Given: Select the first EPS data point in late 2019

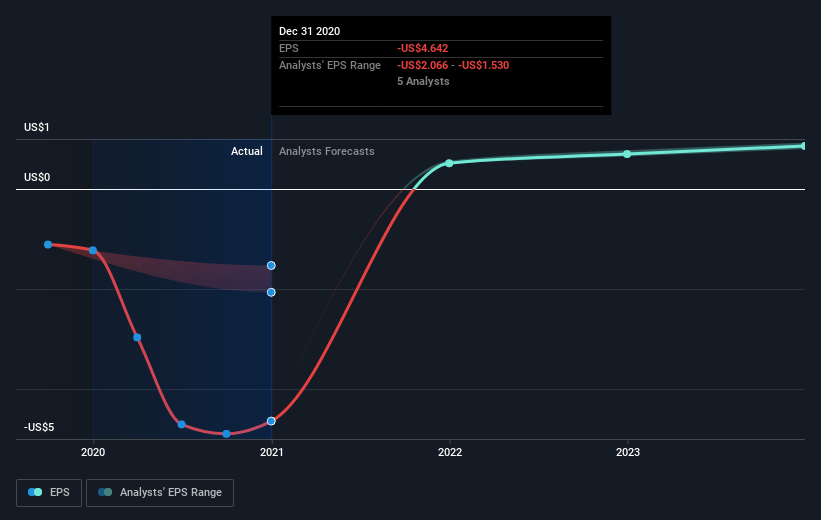Looking at the screenshot, I should (48, 245).
